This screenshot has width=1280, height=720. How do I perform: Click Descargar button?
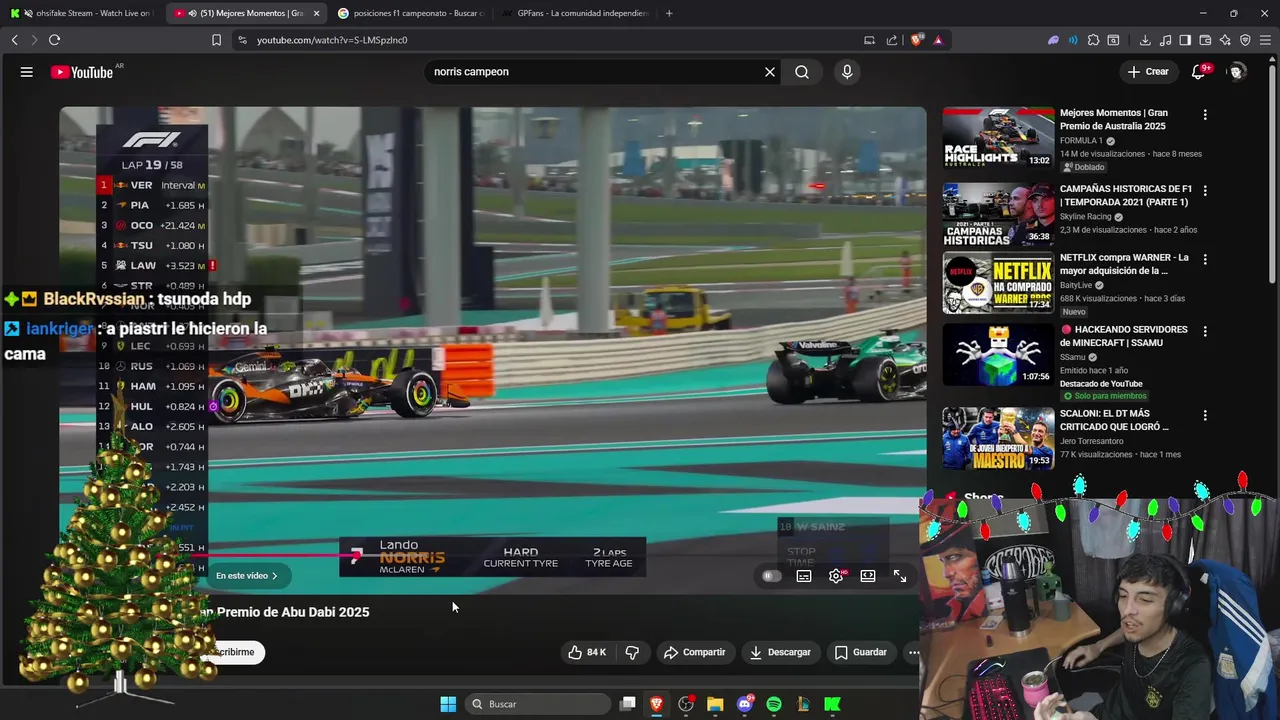pos(780,652)
